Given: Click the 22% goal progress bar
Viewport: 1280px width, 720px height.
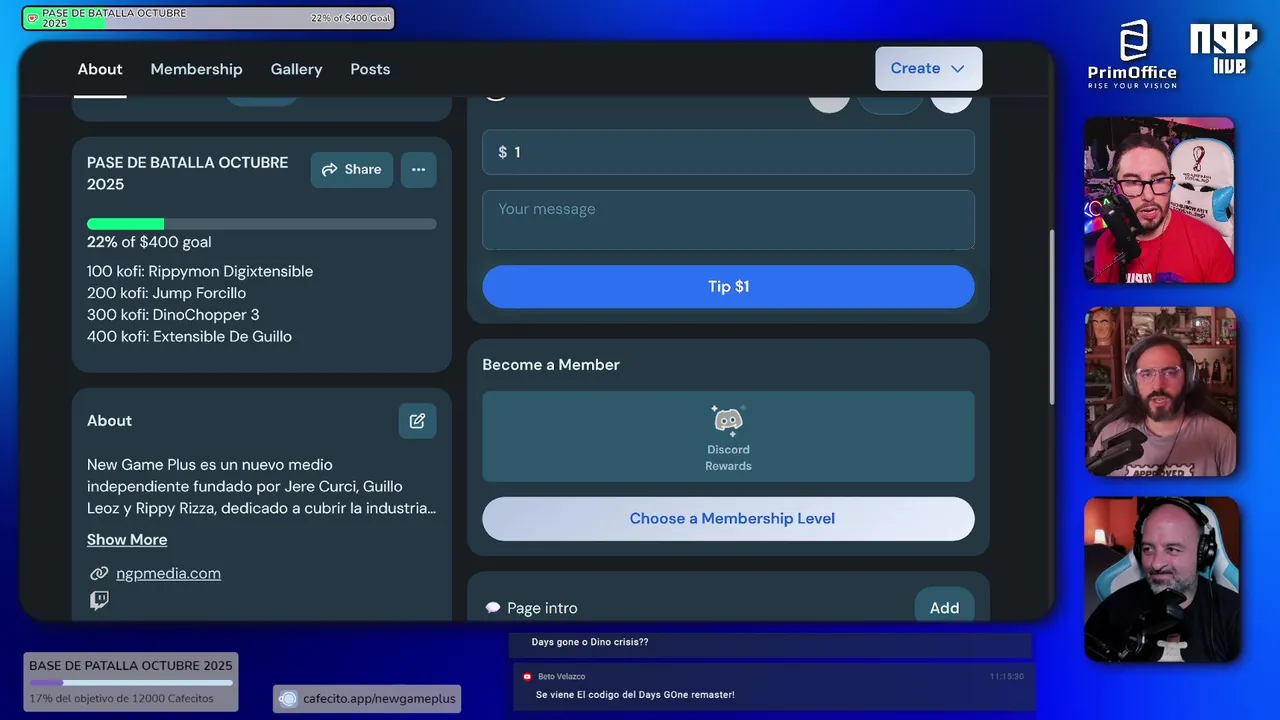Looking at the screenshot, I should click(262, 224).
